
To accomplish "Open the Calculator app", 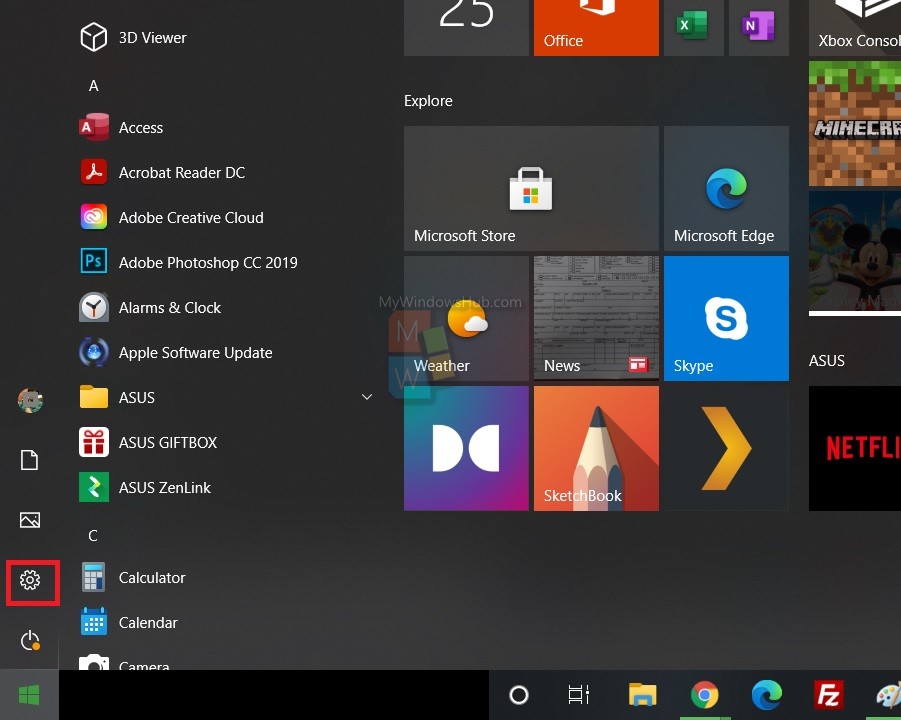I will pyautogui.click(x=227, y=577).
